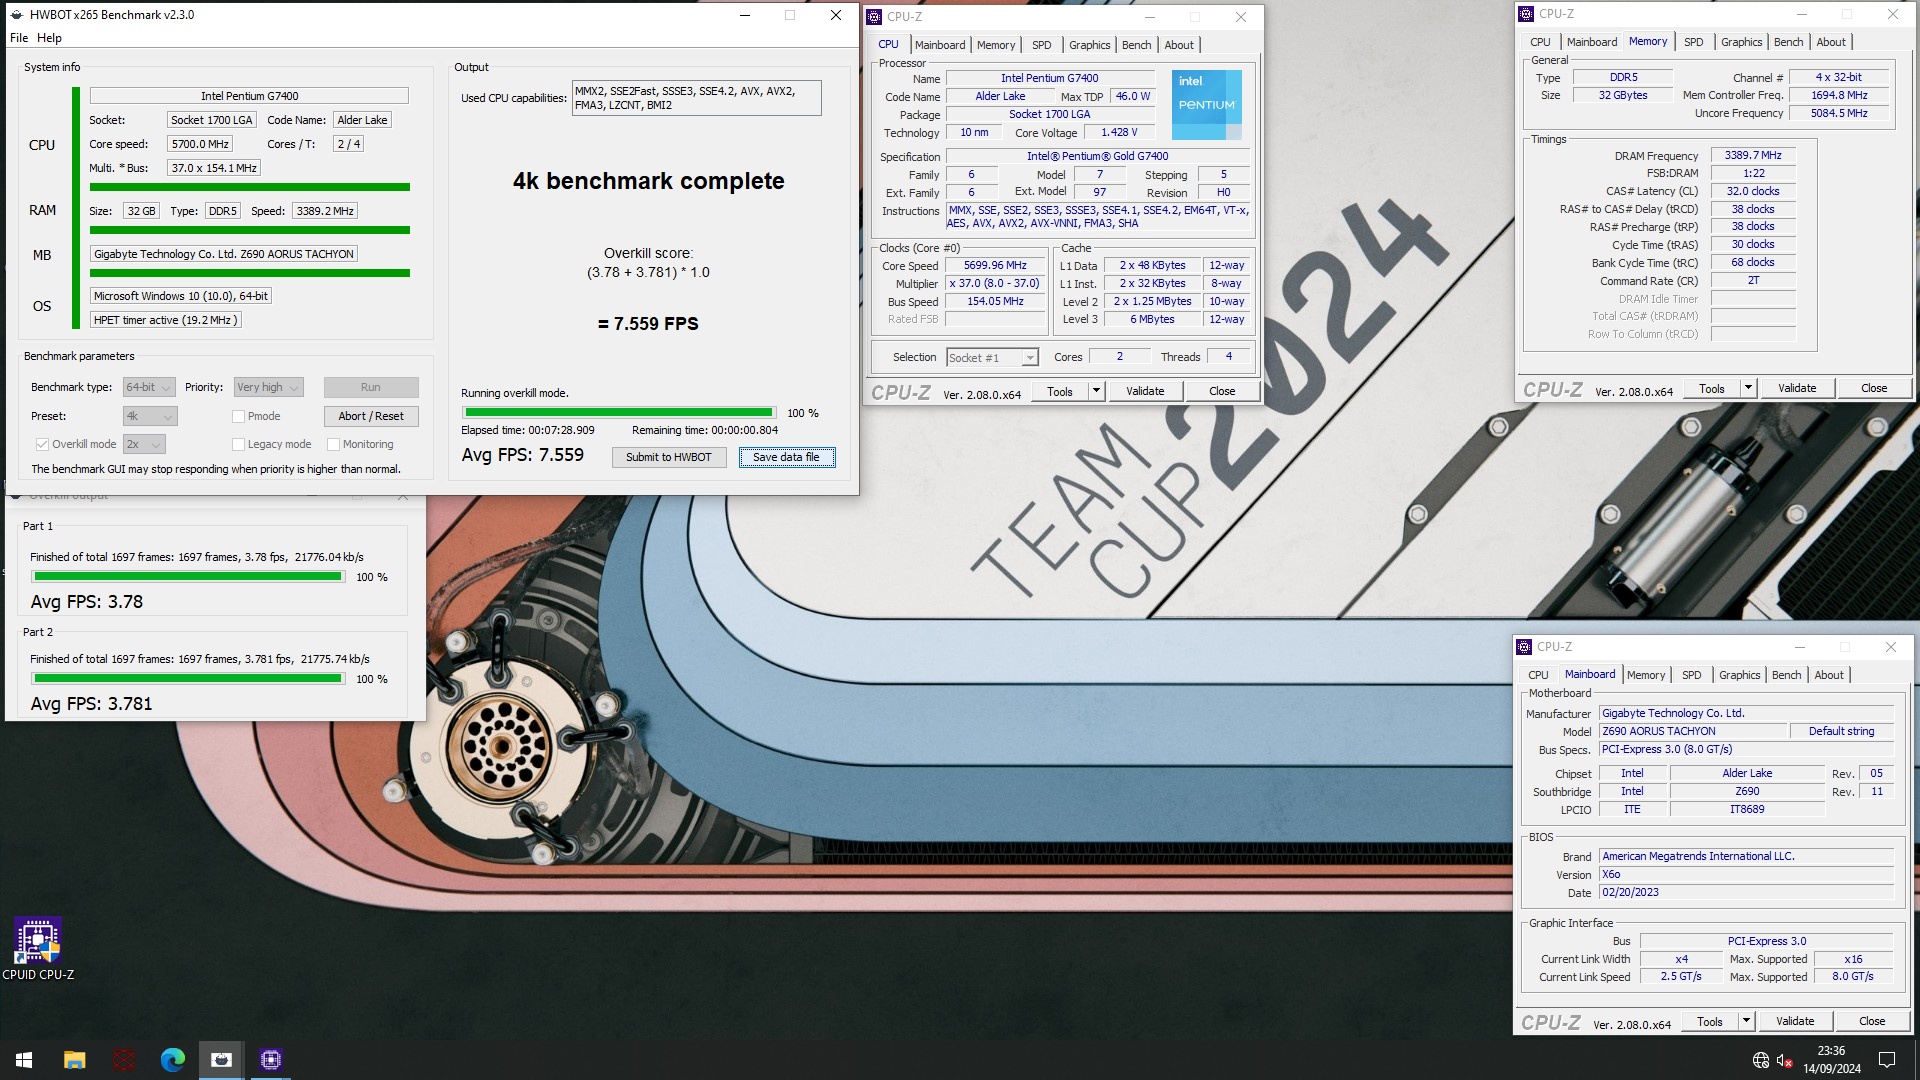Open the Windows Start menu
Image resolution: width=1920 pixels, height=1080 pixels.
click(24, 1059)
